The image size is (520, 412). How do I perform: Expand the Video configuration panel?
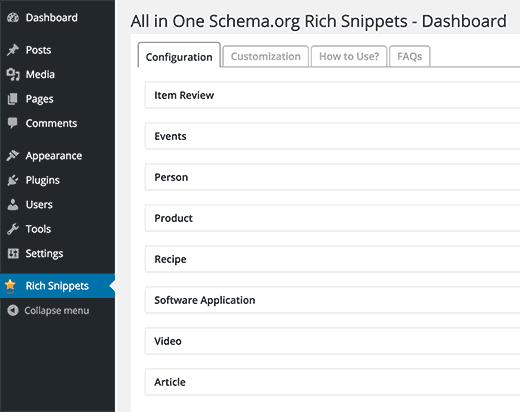coord(332,341)
